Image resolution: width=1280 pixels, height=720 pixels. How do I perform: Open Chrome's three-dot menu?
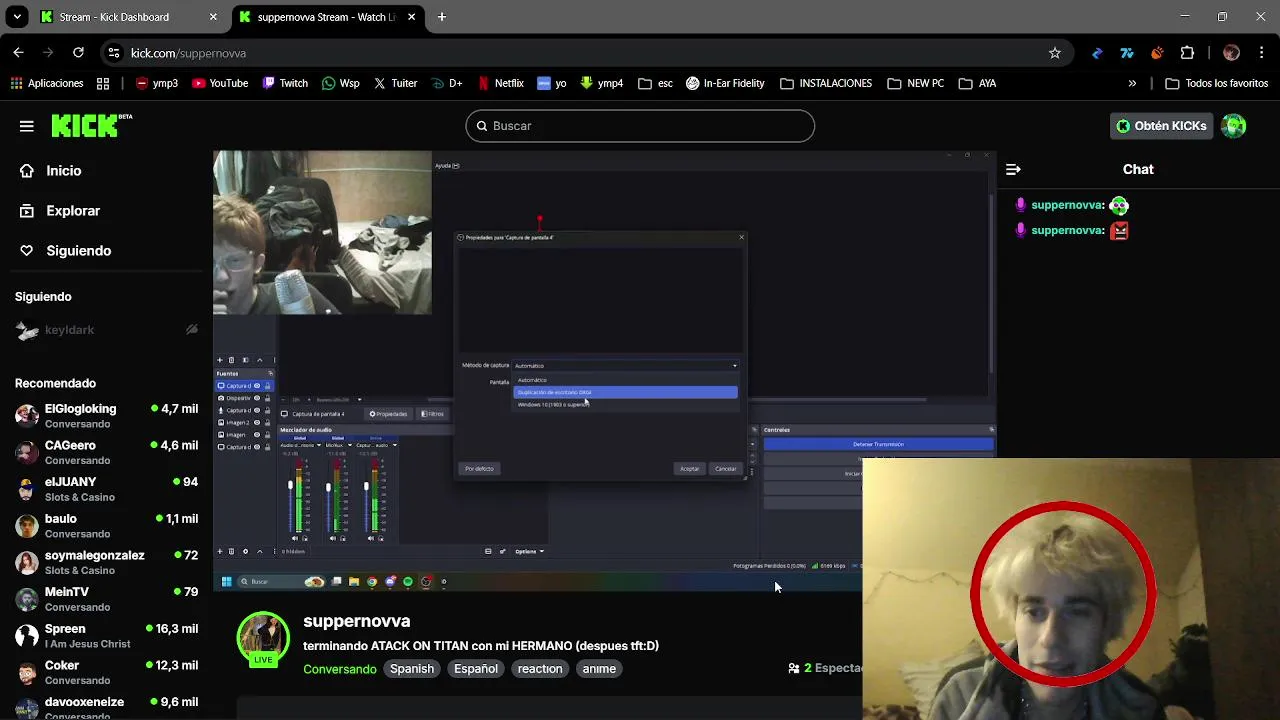1261,53
